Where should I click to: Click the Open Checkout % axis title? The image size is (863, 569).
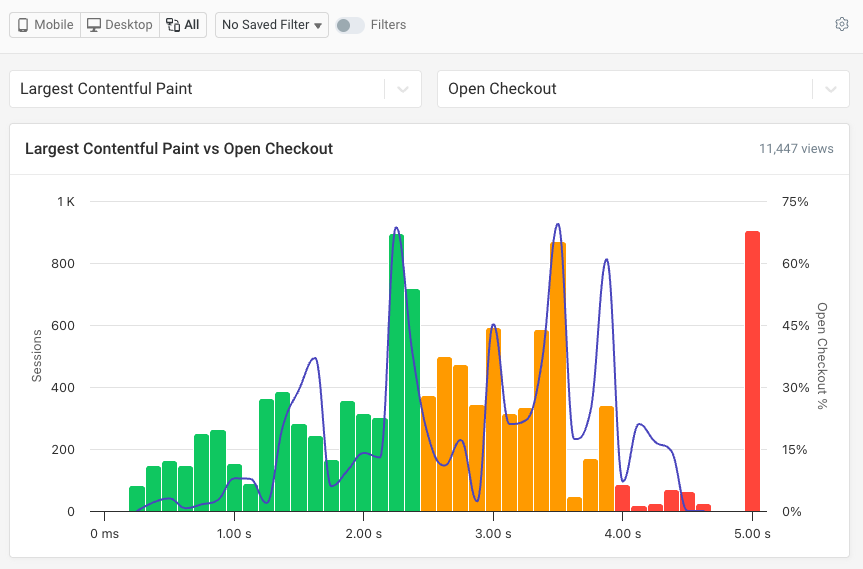pyautogui.click(x=822, y=355)
